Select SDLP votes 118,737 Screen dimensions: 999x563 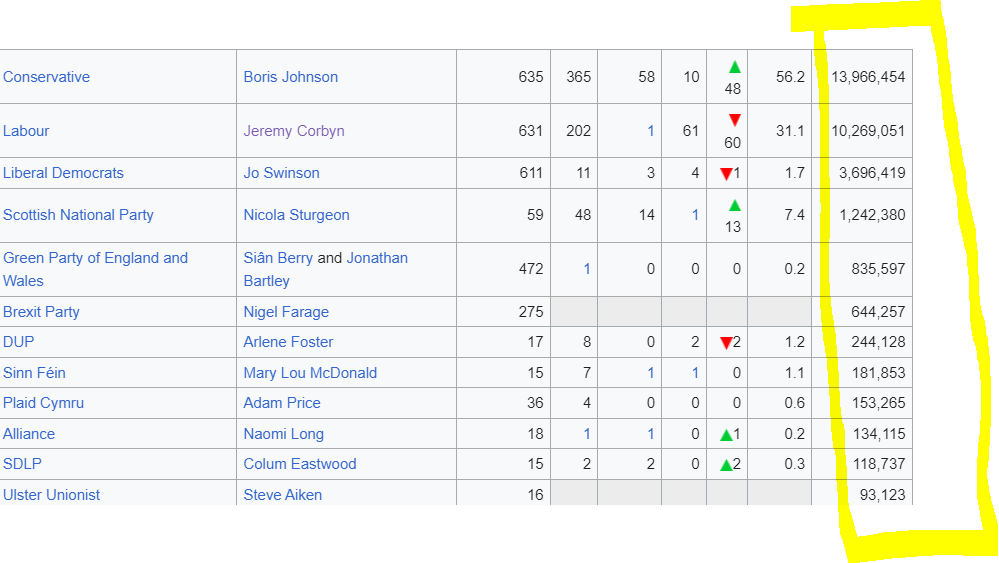click(878, 464)
